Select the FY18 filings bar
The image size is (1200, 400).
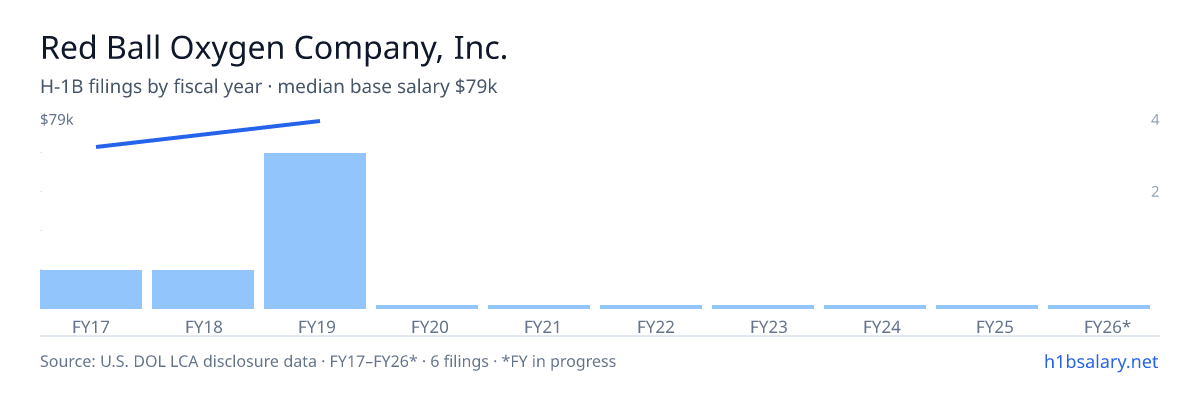point(203,289)
